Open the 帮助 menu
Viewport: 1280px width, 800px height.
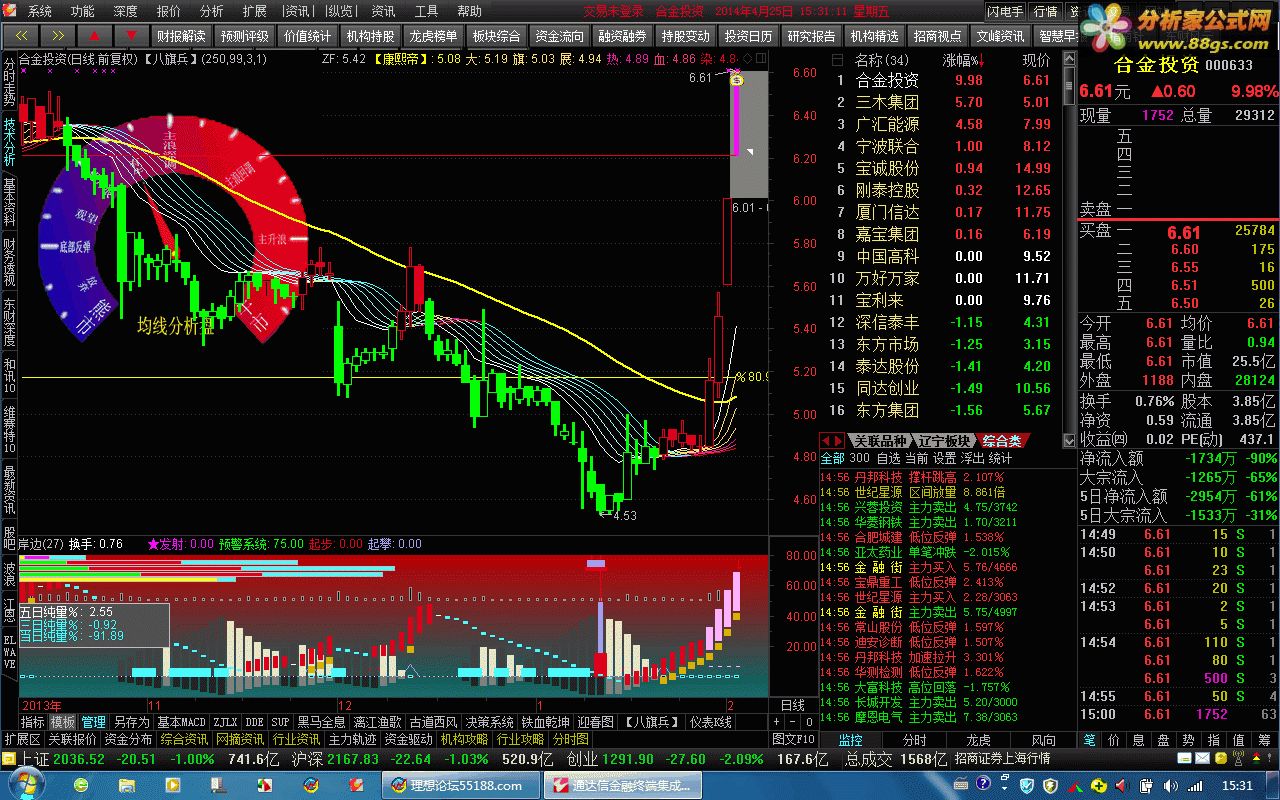(470, 11)
